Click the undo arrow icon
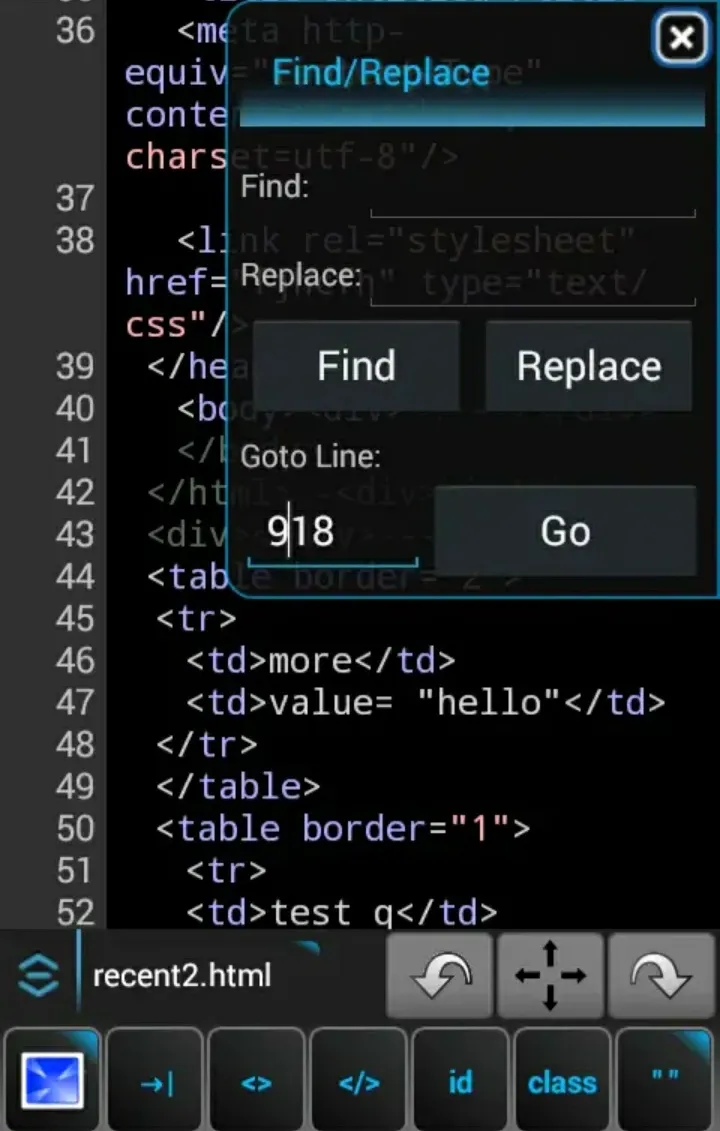The image size is (720, 1131). [x=439, y=975]
